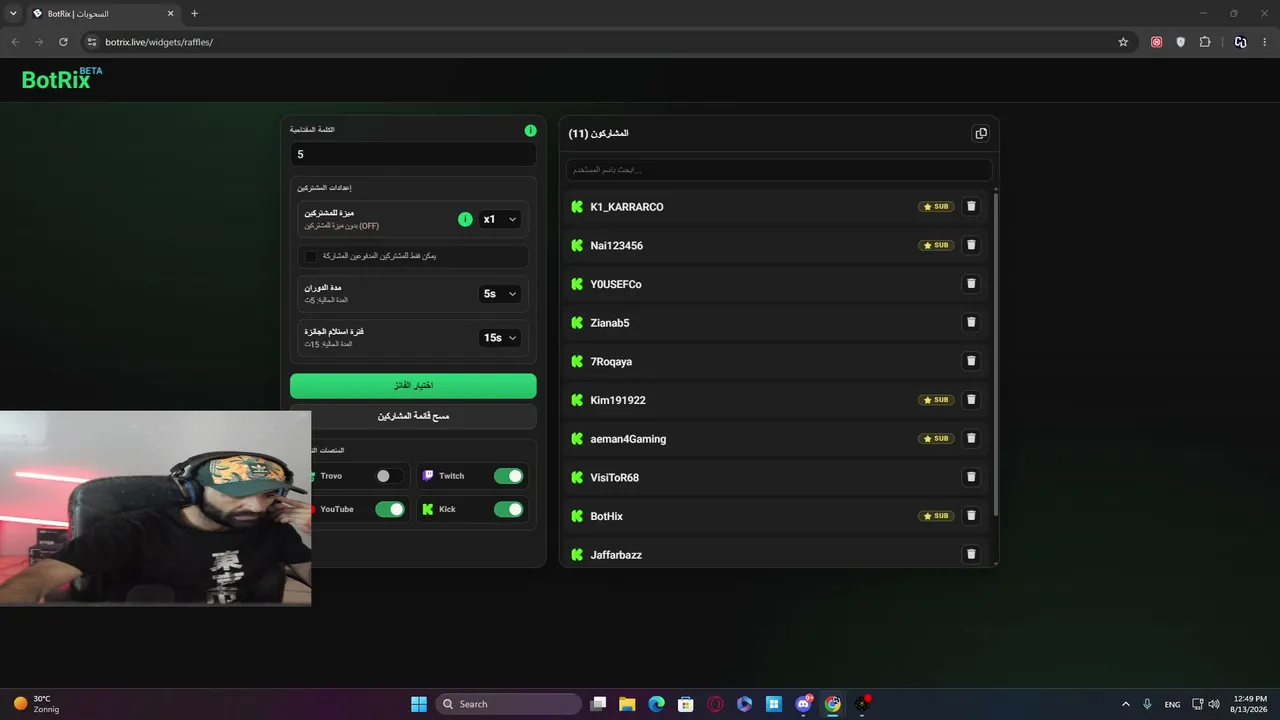The width and height of the screenshot is (1280, 720).
Task: Select participant name VisiToR68
Action: click(x=615, y=478)
